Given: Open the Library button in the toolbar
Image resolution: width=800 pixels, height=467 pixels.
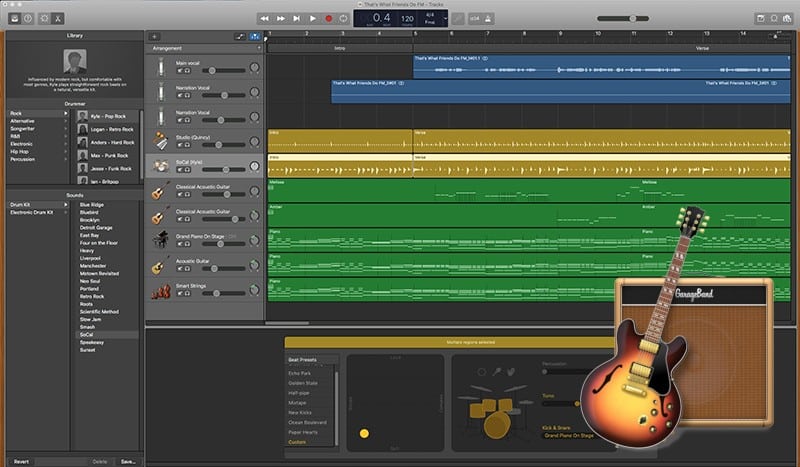Looking at the screenshot, I should tap(14, 18).
